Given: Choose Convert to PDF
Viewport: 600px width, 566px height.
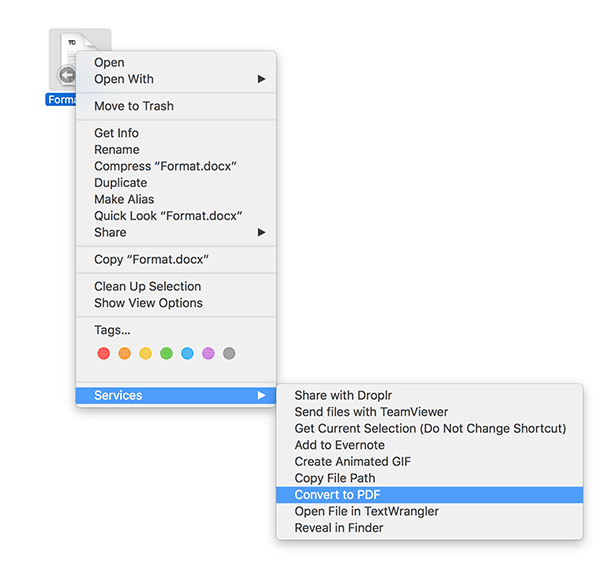Looking at the screenshot, I should point(430,495).
